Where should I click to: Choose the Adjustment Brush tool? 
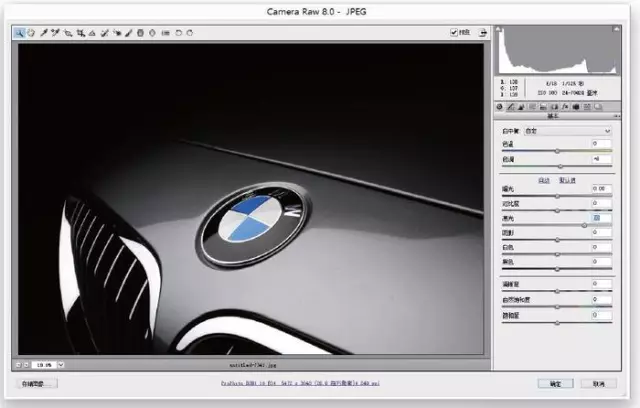129,32
